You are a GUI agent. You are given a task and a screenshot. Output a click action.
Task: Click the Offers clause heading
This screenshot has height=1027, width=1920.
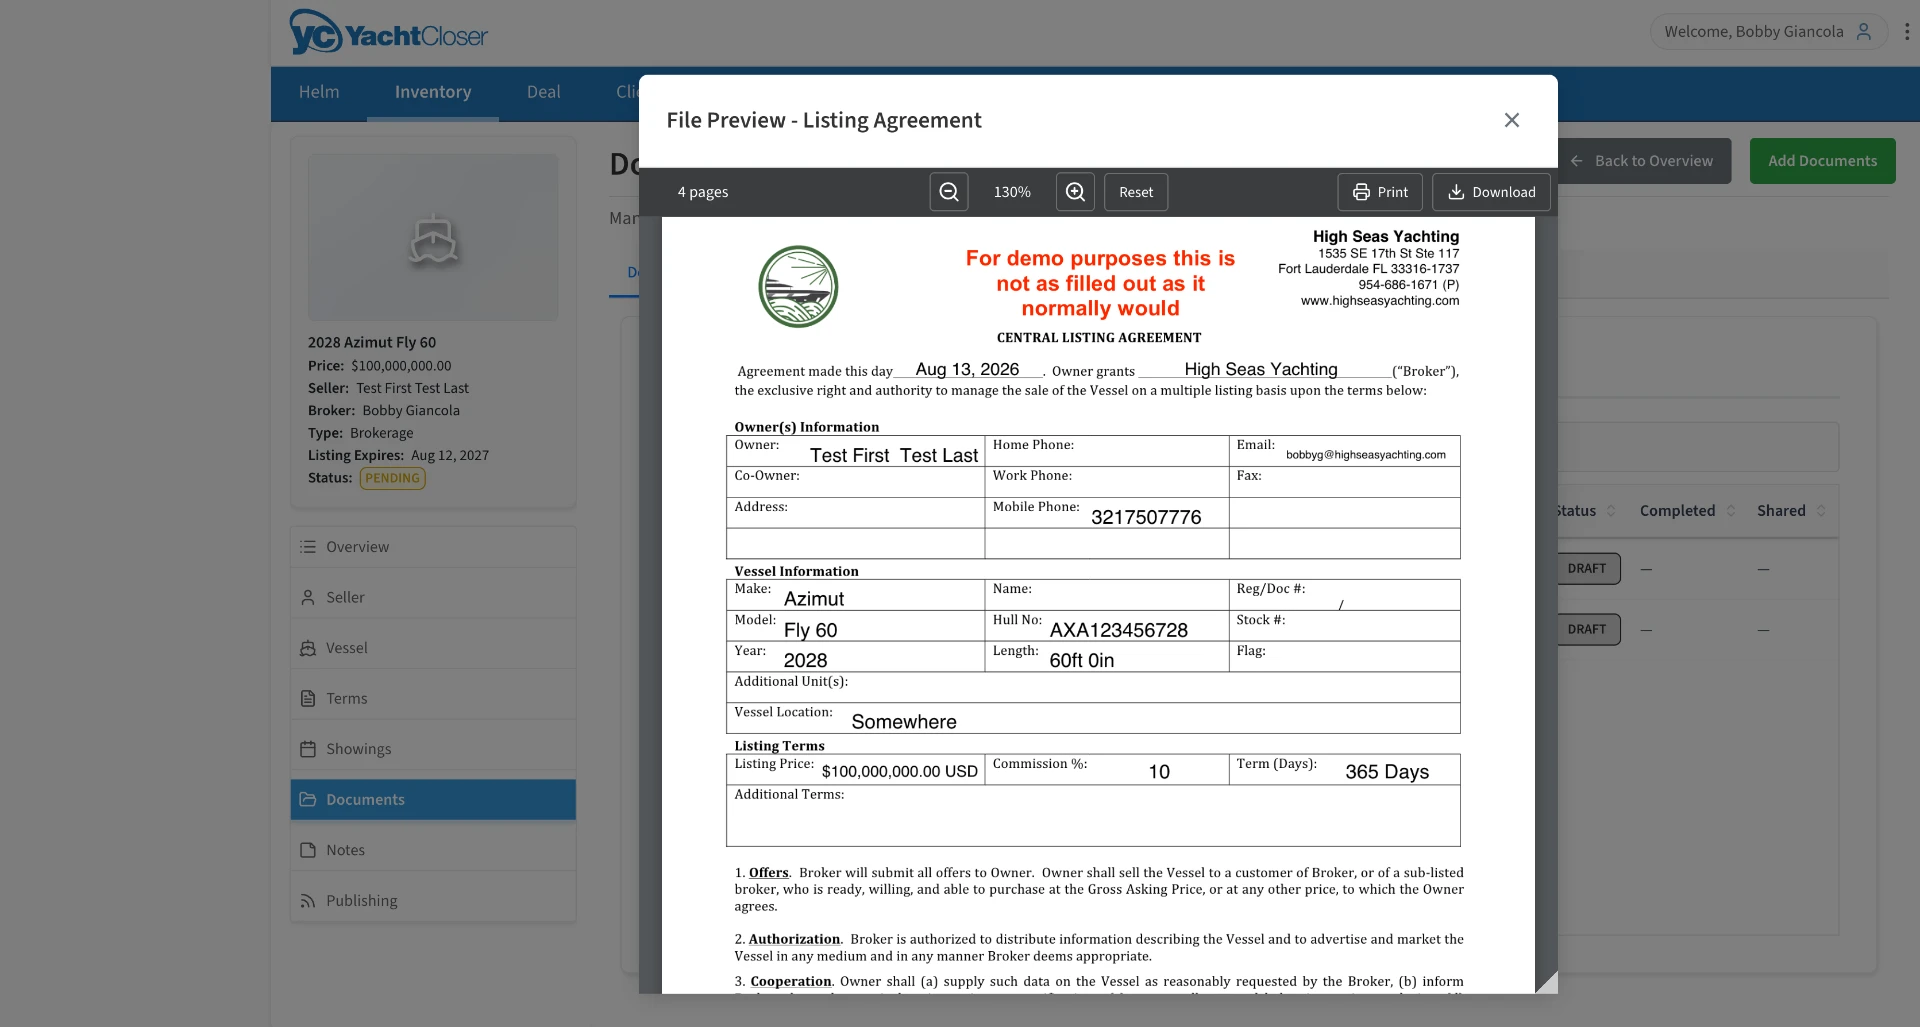click(769, 873)
